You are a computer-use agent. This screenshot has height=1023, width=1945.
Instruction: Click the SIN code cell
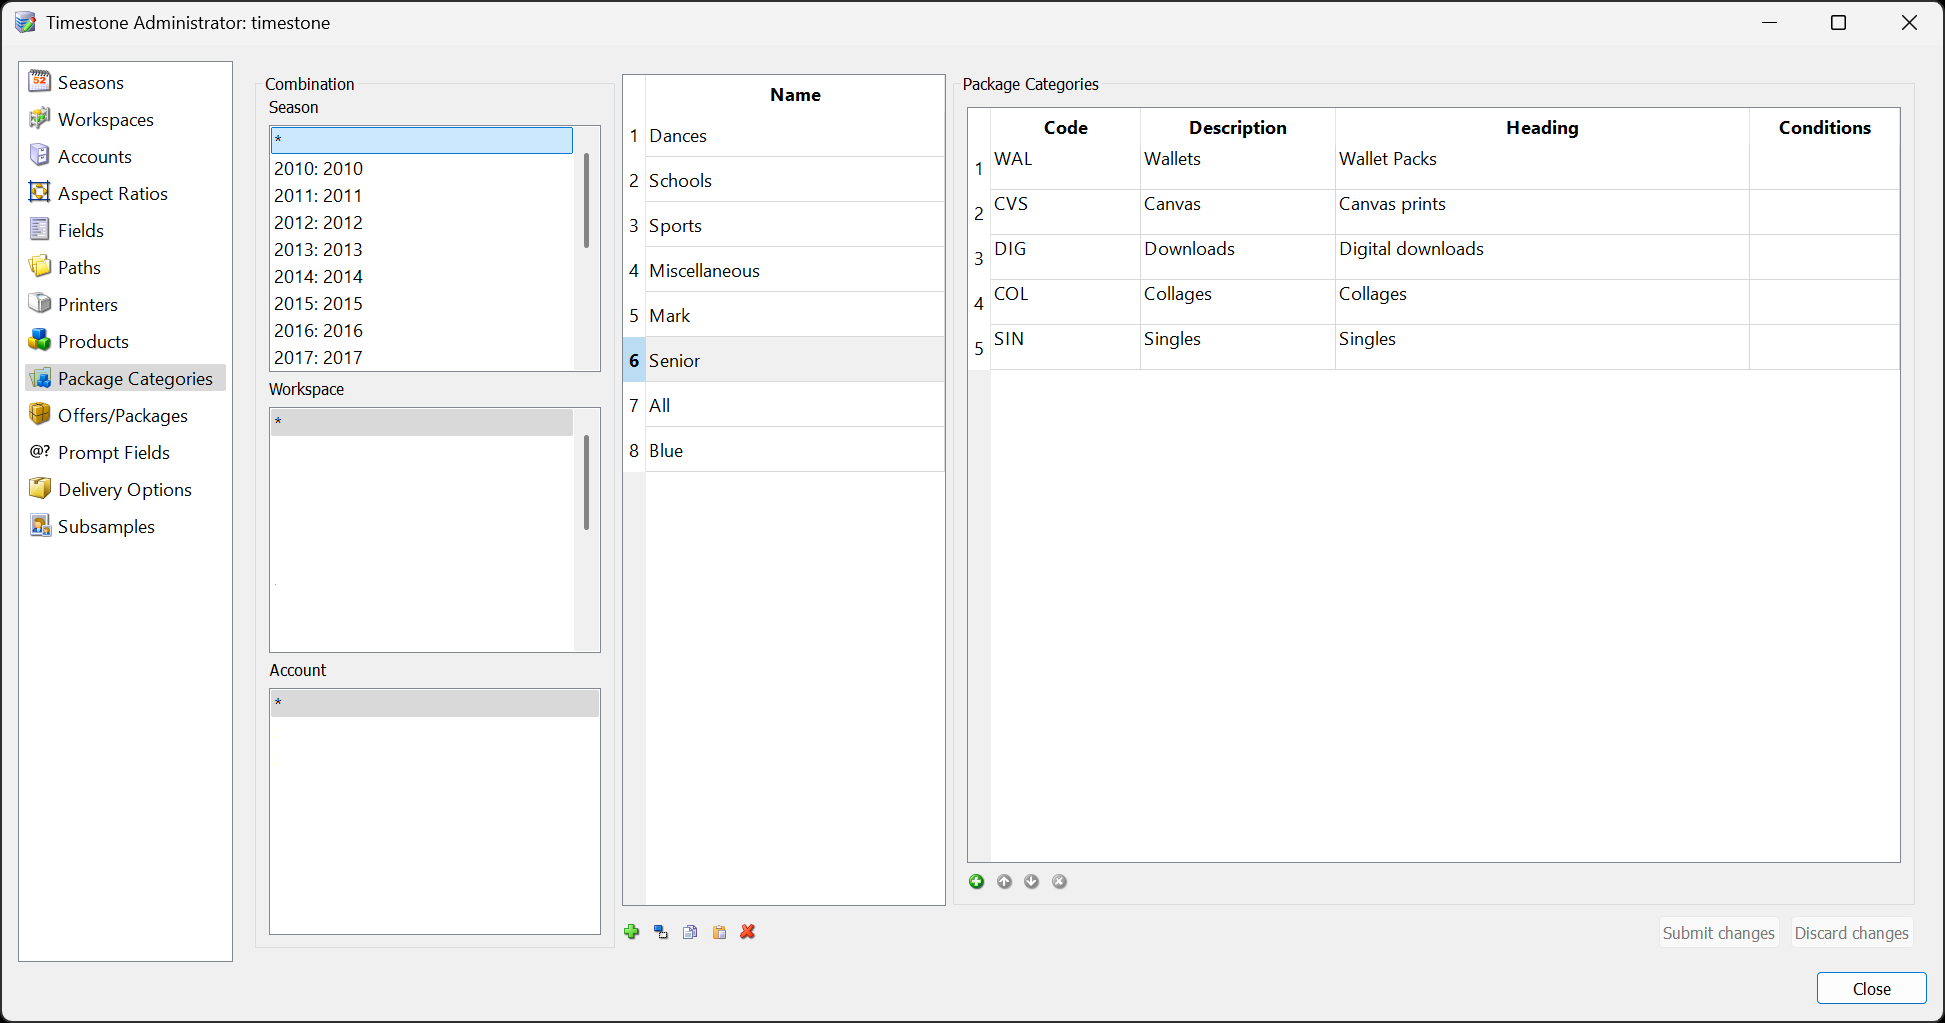(x=1065, y=347)
